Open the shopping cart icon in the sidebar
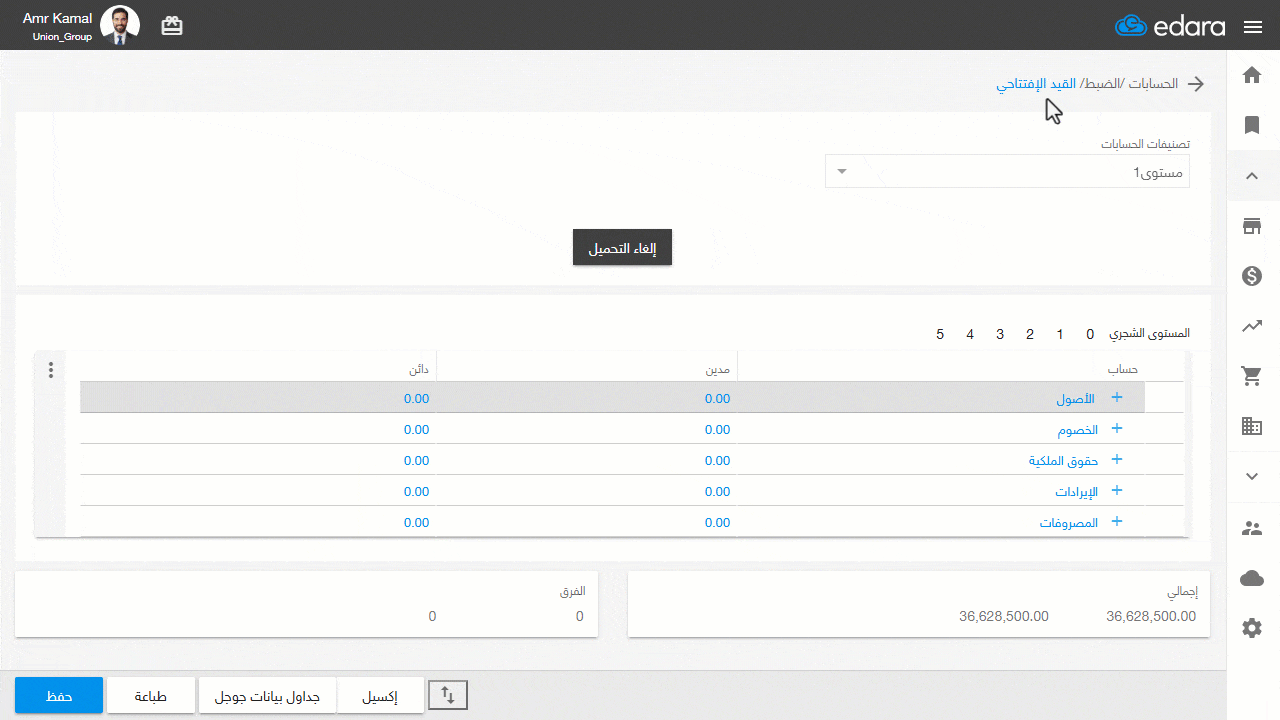This screenshot has width=1280, height=720. (x=1252, y=376)
